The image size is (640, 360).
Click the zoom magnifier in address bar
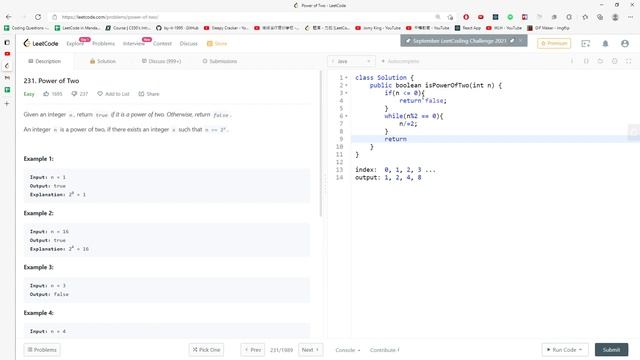438,17
